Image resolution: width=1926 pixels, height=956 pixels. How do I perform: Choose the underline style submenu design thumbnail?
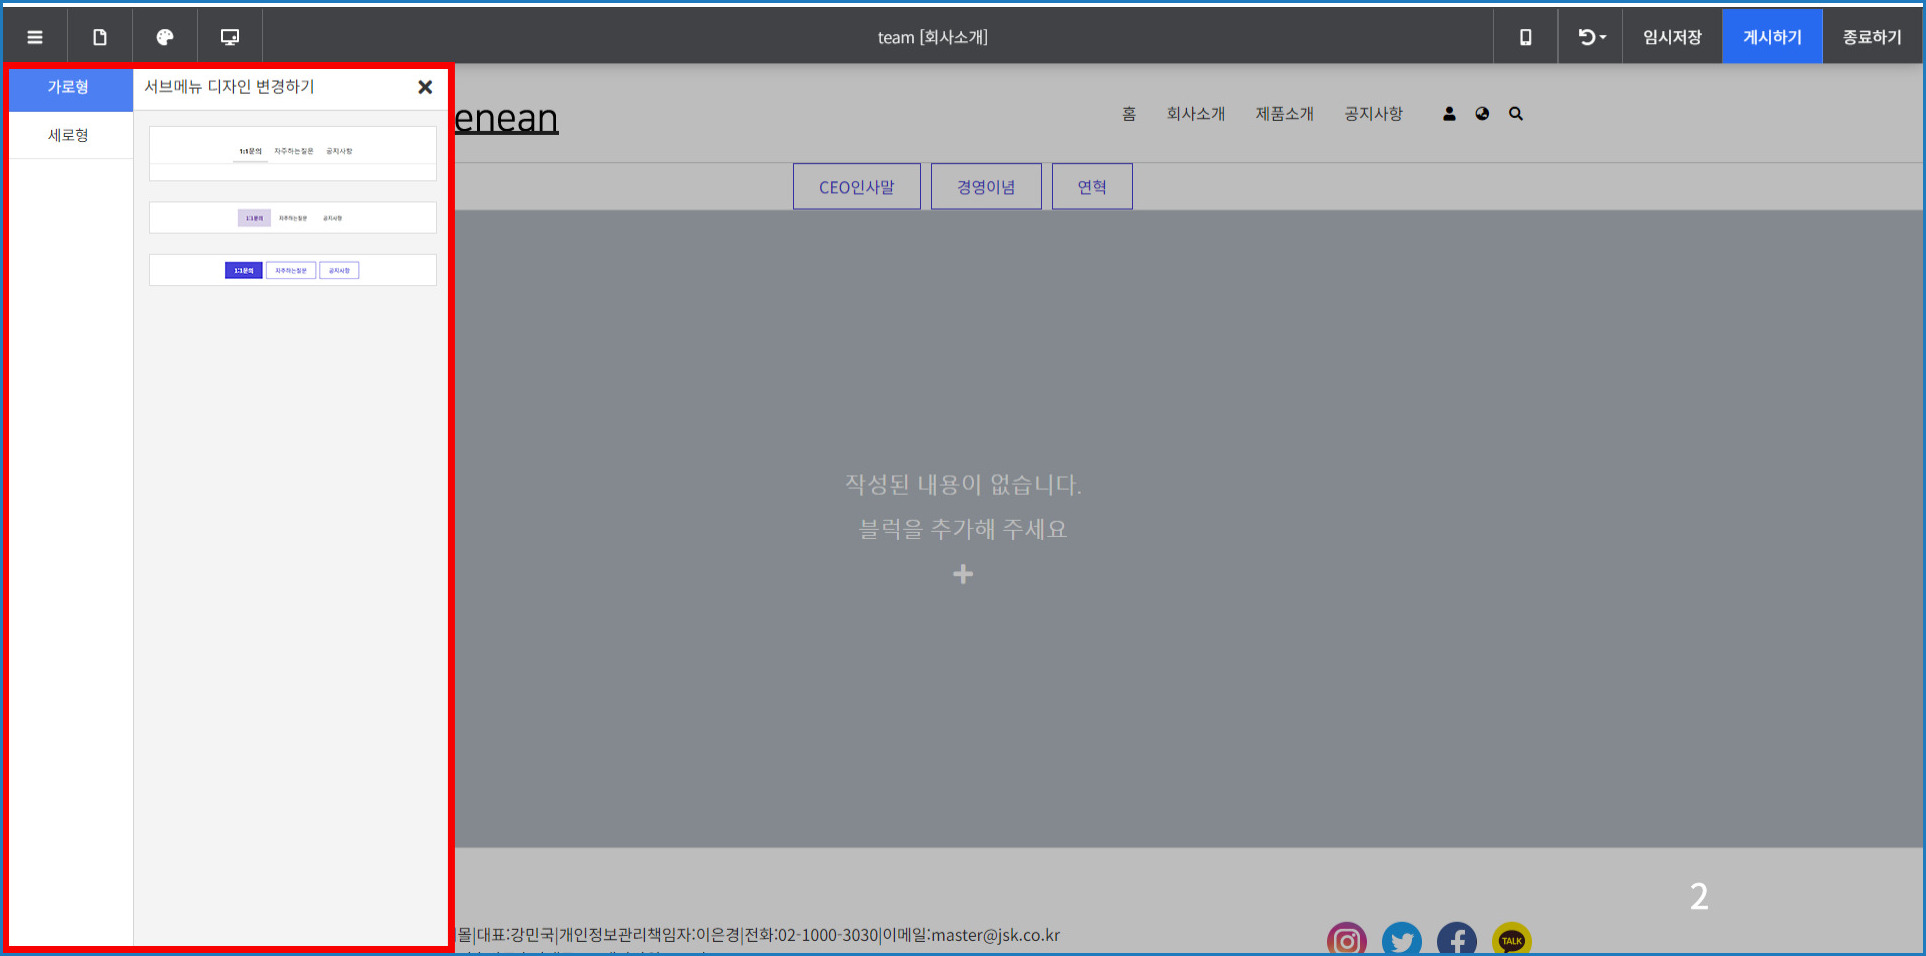pos(293,153)
